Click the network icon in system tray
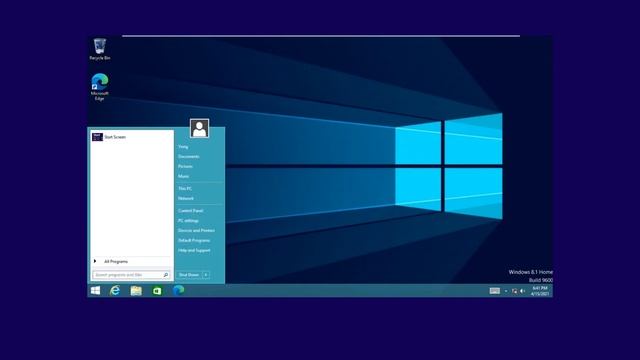Image resolution: width=640 pixels, height=360 pixels. pyautogui.click(x=514, y=291)
